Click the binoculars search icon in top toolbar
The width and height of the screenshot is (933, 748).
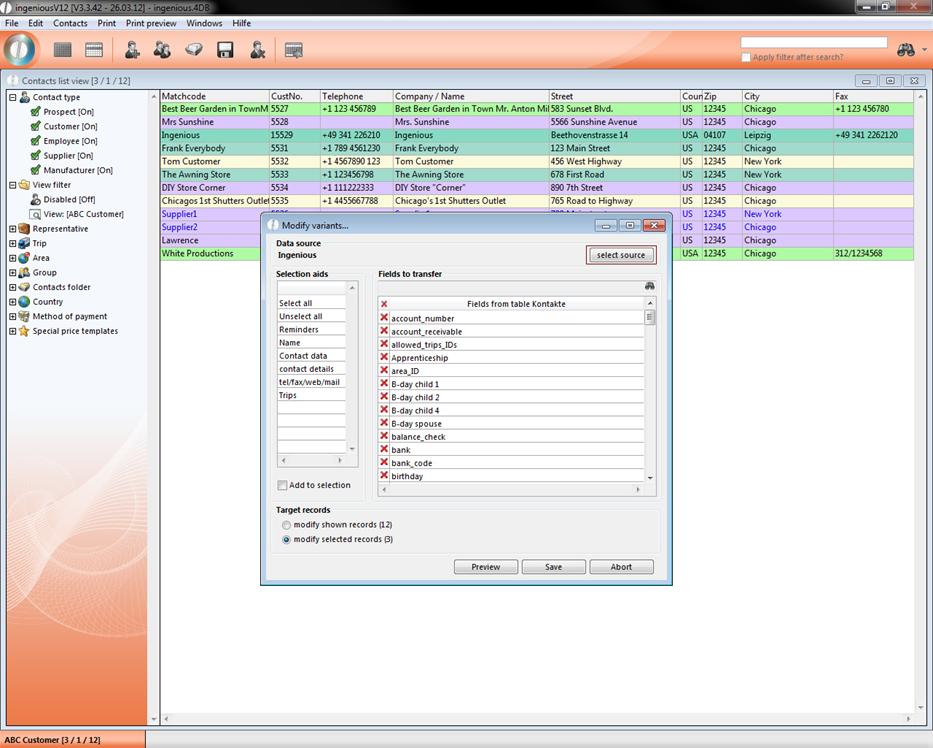coord(906,50)
